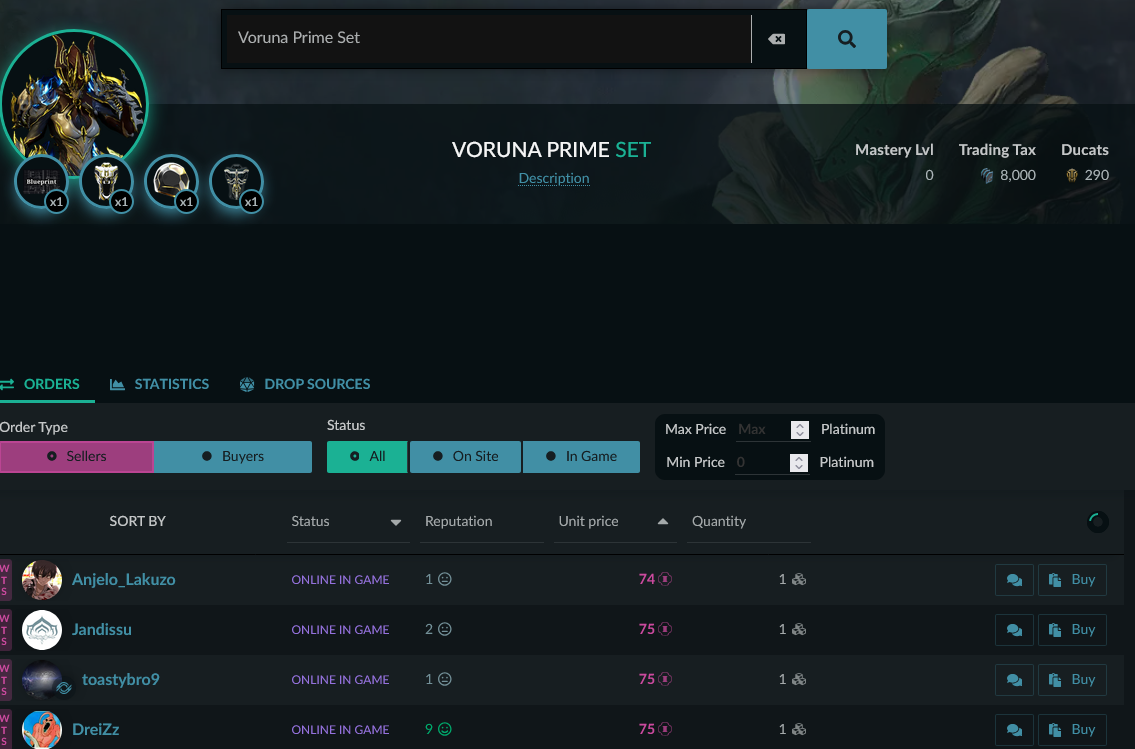This screenshot has width=1135, height=749.
Task: Click the Max Price stepper arrows
Action: click(799, 429)
